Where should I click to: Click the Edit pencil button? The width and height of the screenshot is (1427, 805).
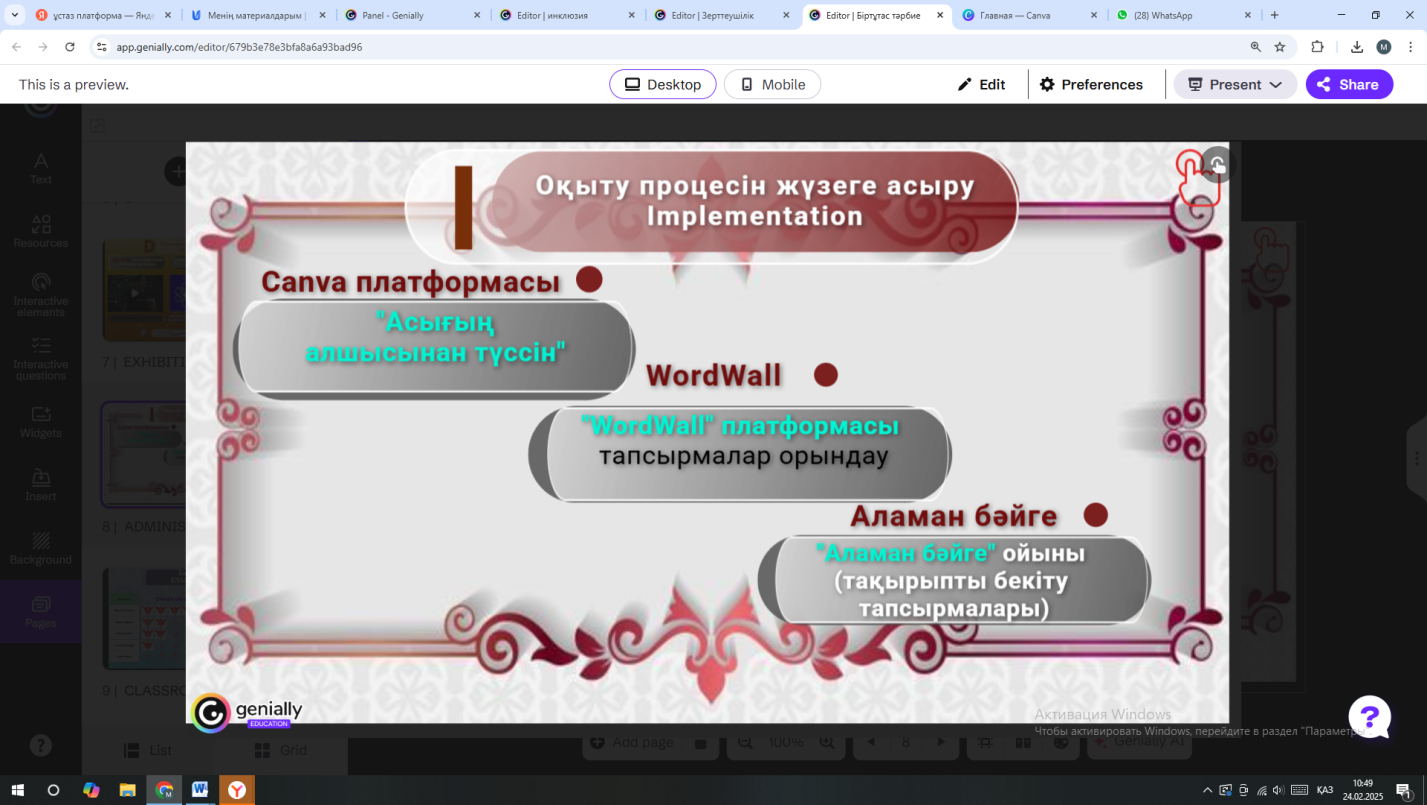click(x=981, y=85)
